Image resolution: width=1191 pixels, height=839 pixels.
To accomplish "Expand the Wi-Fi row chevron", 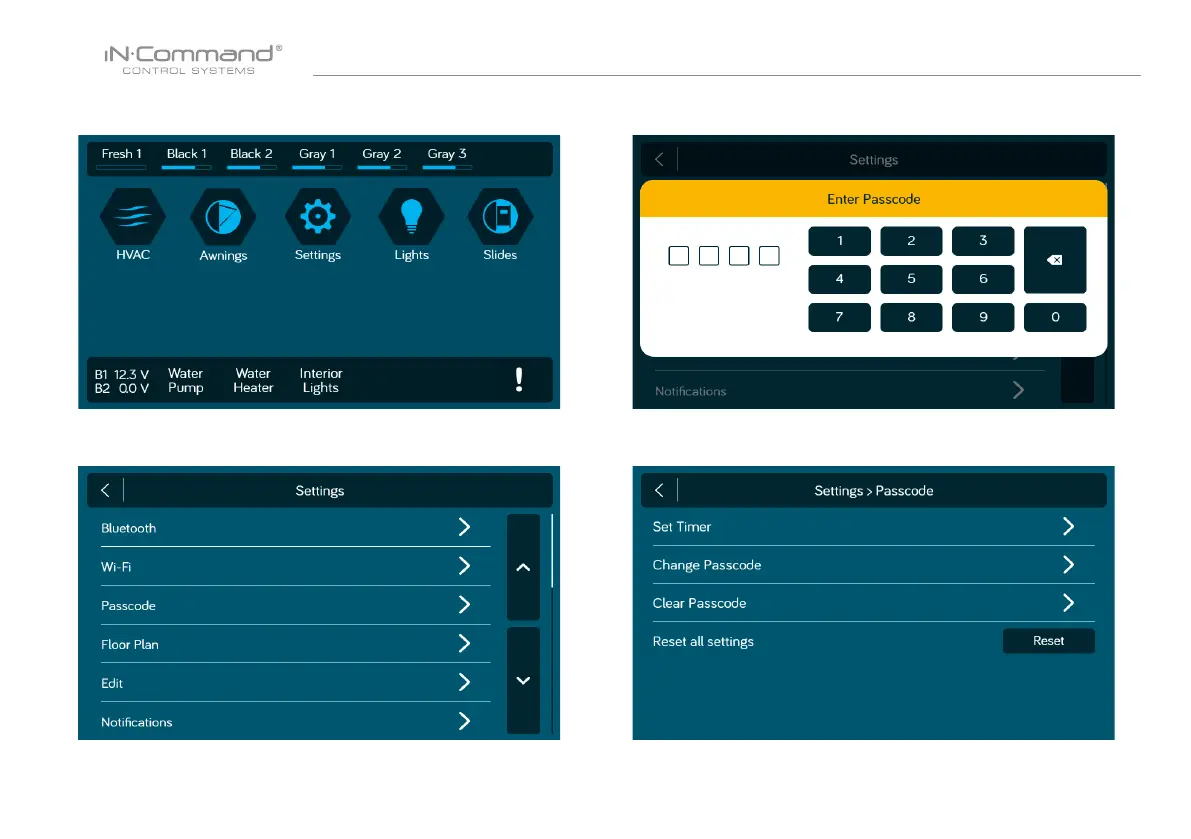I will [x=464, y=566].
